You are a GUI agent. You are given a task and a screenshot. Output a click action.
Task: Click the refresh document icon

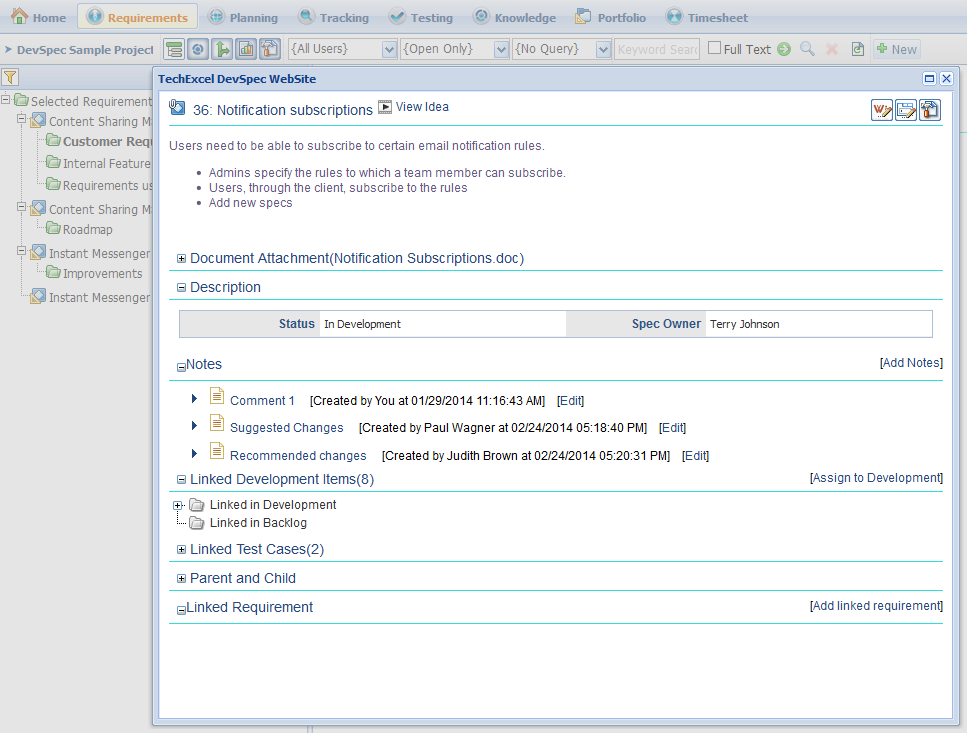pos(858,49)
